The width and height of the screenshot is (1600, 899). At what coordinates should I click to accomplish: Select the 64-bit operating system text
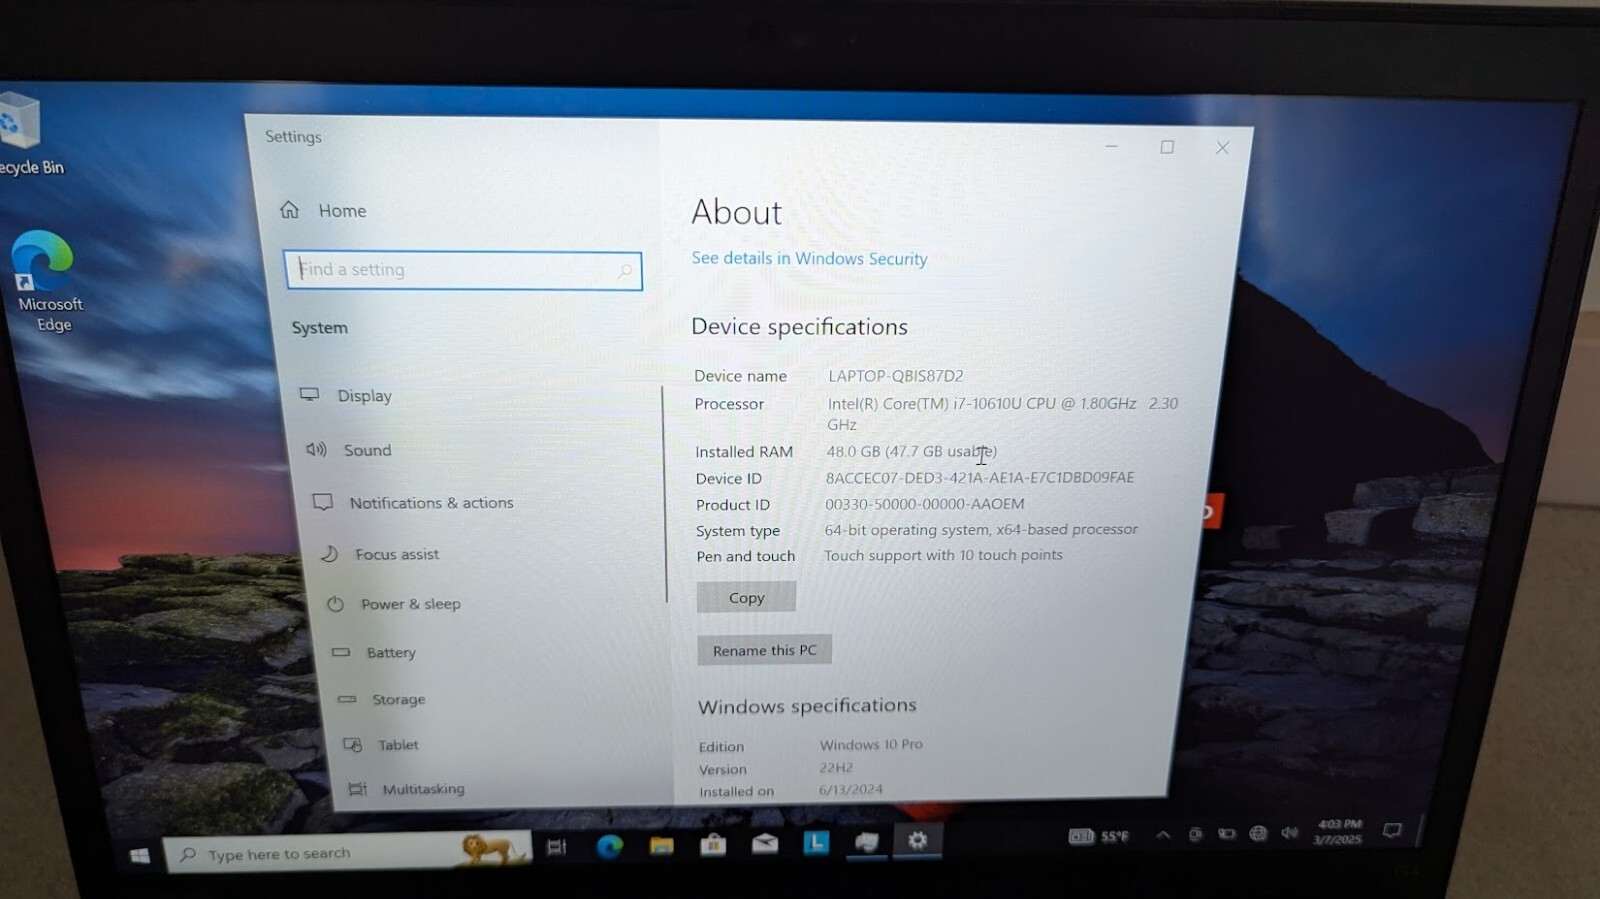coord(980,529)
